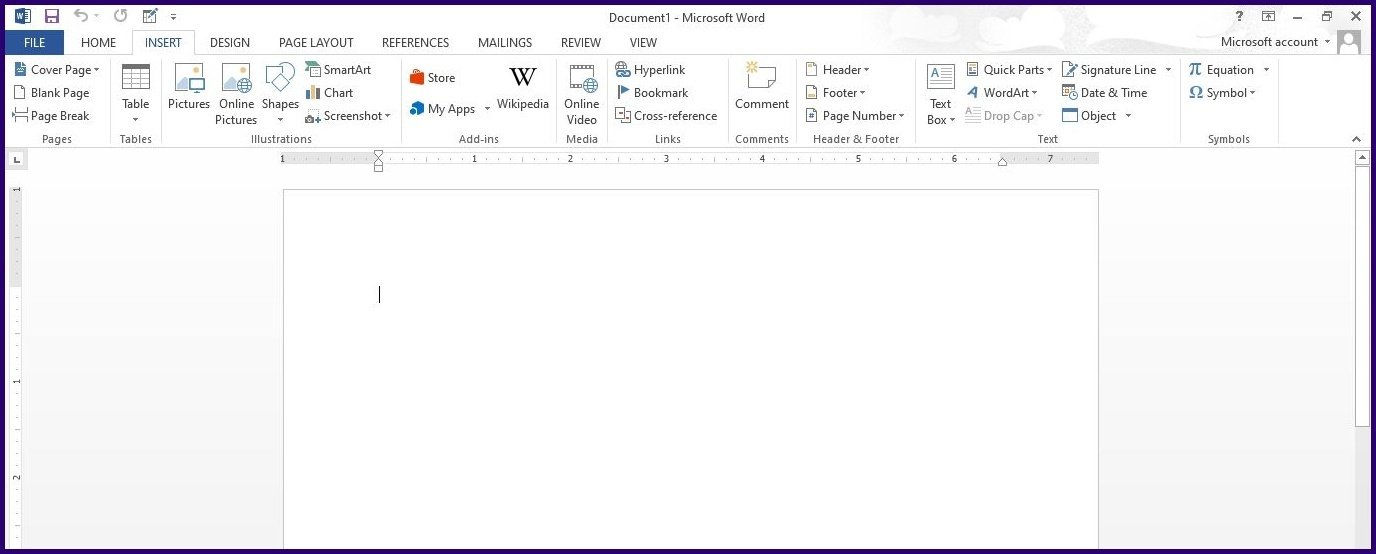This screenshot has height=554, width=1376.
Task: Open the Office Store add-ins
Action: coord(432,78)
